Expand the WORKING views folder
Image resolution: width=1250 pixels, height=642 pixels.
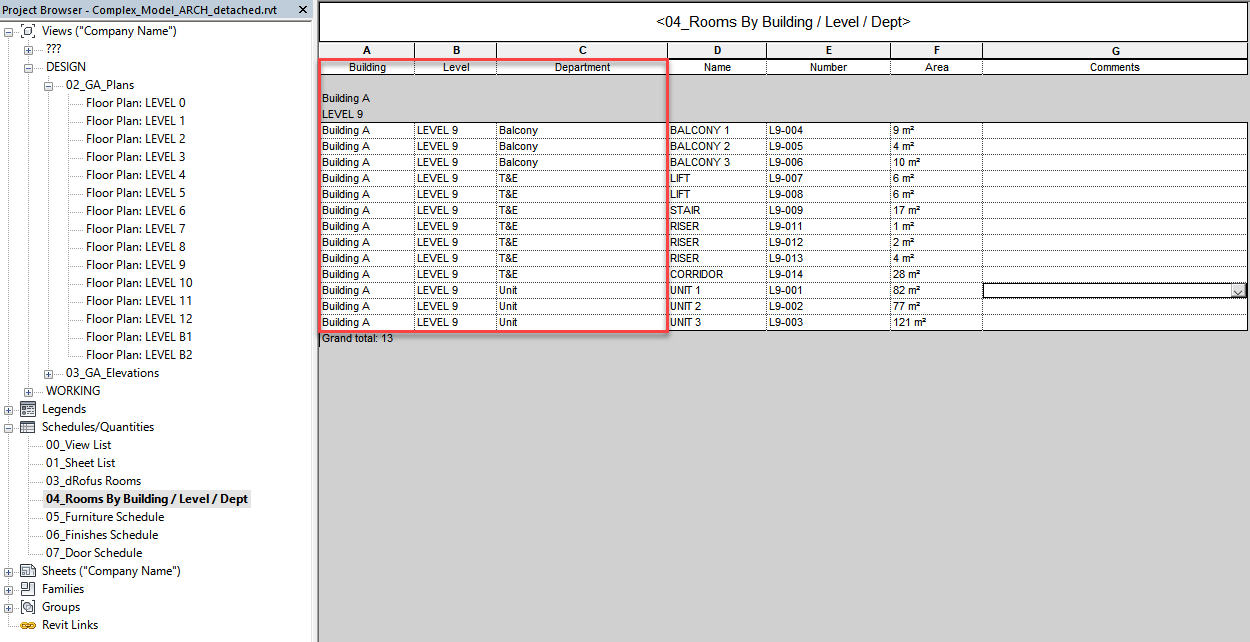click(29, 391)
